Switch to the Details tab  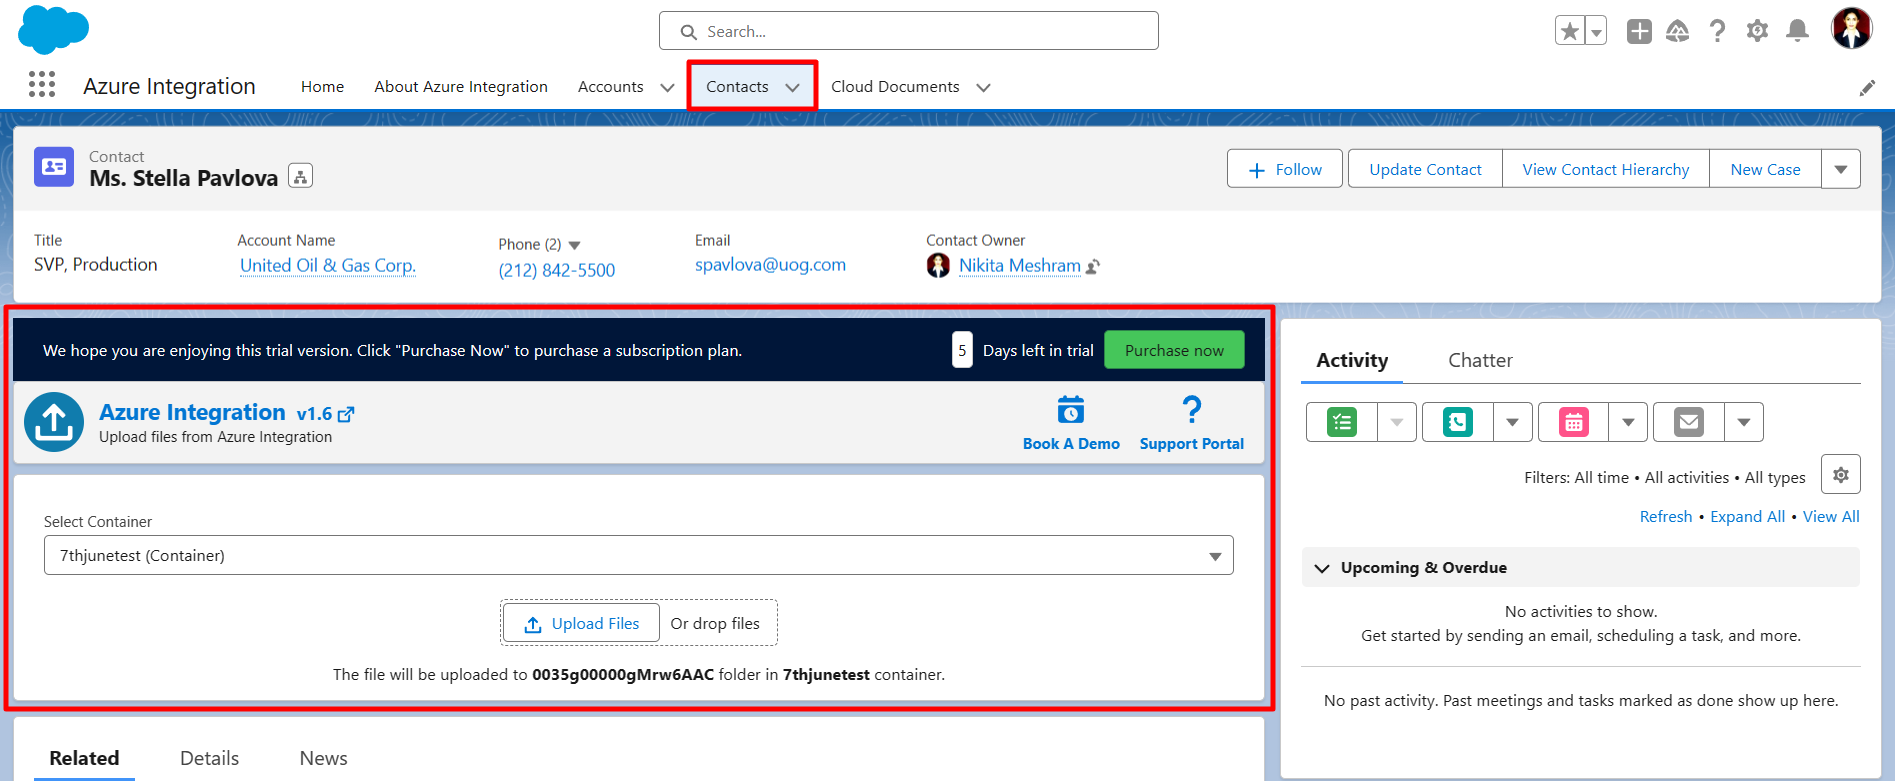point(209,758)
